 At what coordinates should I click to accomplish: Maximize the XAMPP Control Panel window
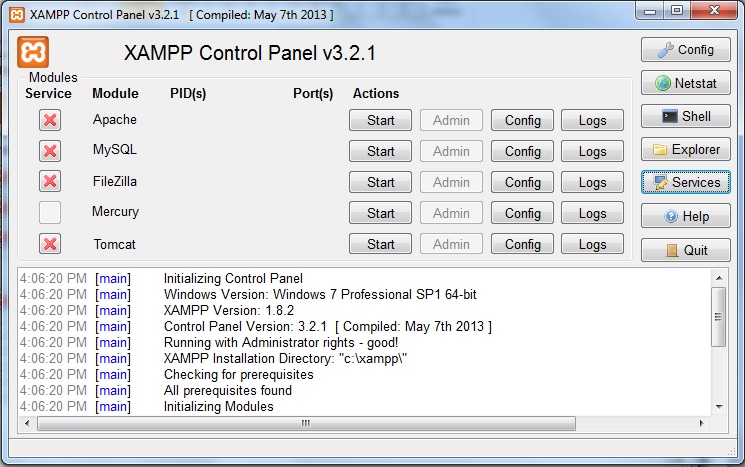[x=677, y=10]
